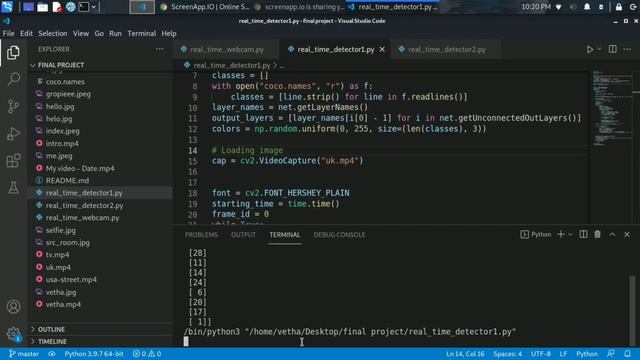Expand the OUTLINE section
Viewport: 640px width, 360px height.
tap(100, 329)
